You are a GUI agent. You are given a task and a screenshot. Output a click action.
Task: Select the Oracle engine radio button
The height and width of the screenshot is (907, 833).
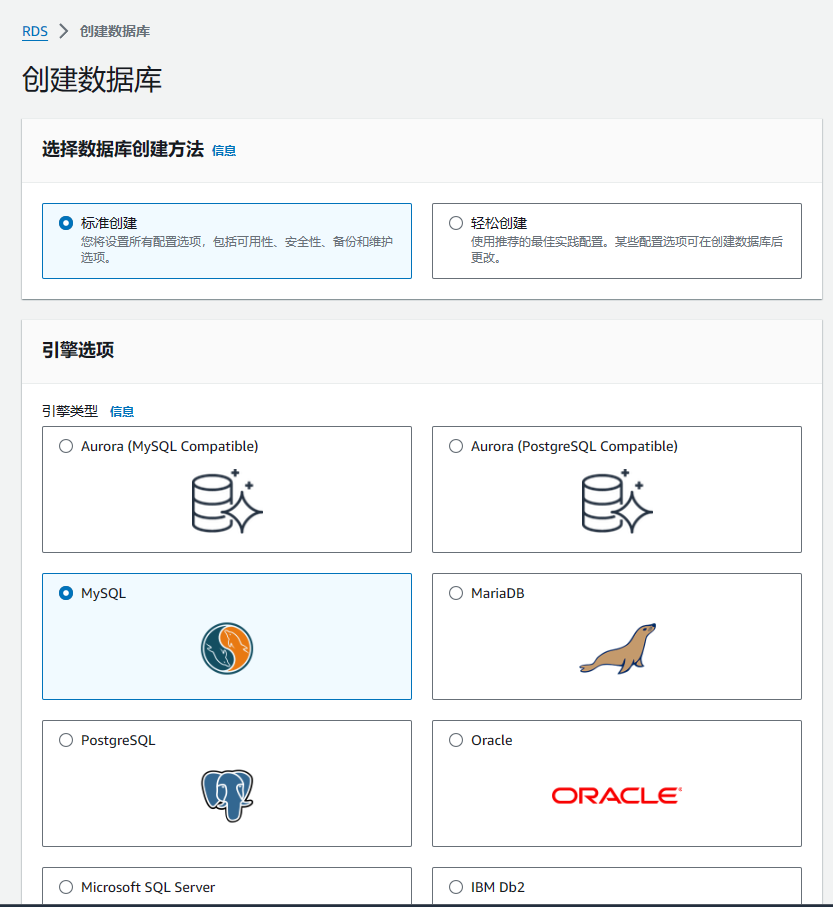click(456, 740)
